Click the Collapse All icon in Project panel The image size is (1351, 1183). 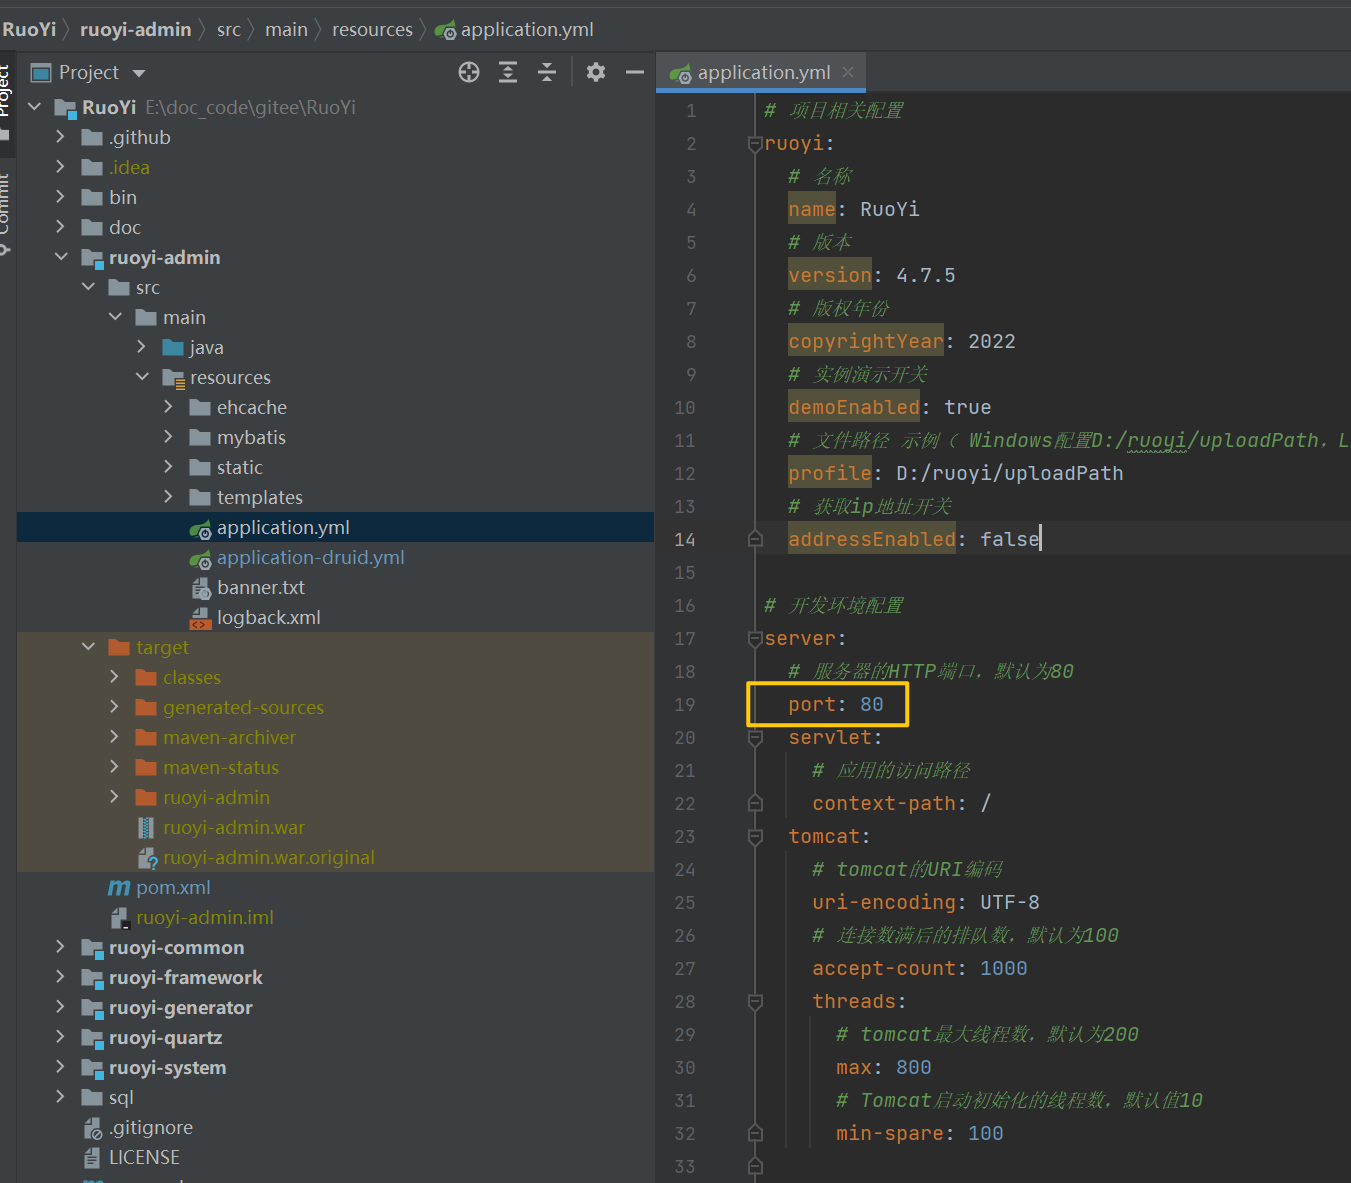(547, 72)
